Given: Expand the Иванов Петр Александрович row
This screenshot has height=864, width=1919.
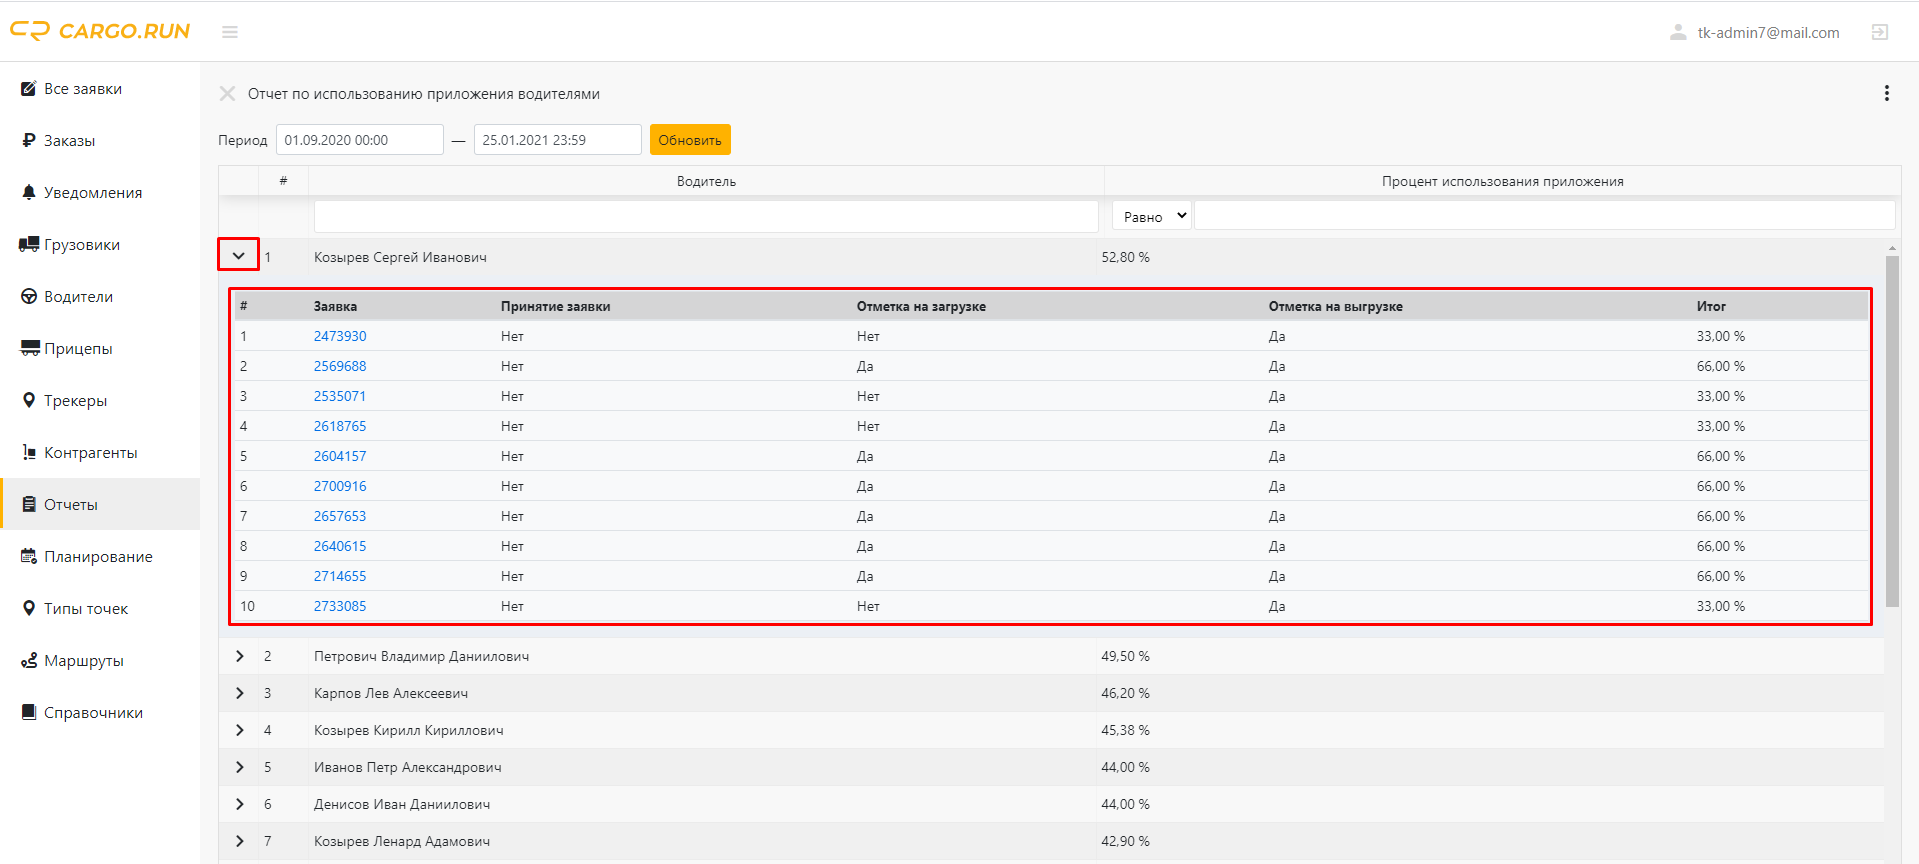Looking at the screenshot, I should pos(240,767).
